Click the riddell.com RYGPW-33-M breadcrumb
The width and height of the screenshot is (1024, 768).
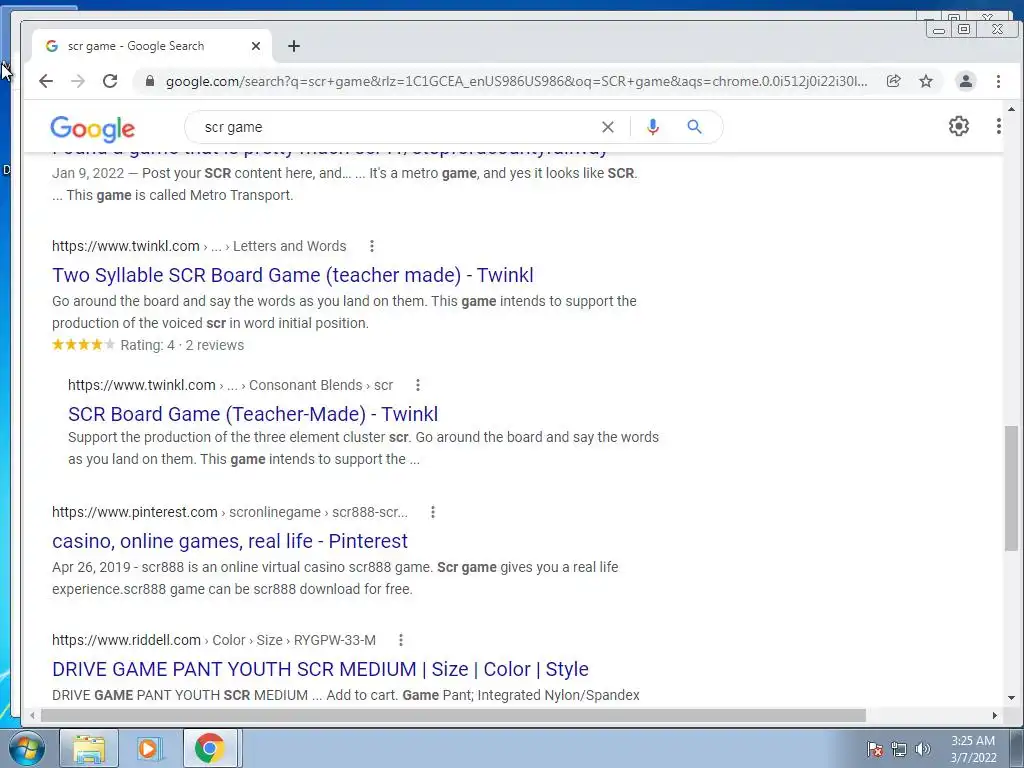pyautogui.click(x=214, y=640)
